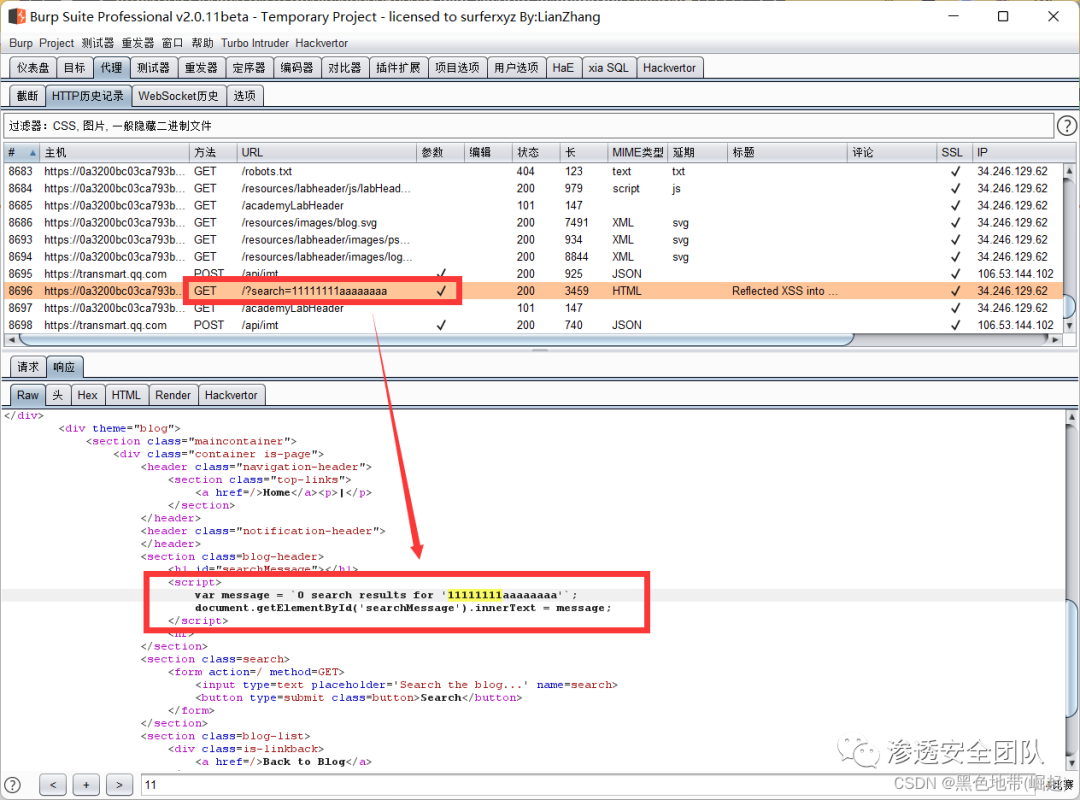Viewport: 1080px width, 800px height.
Task: Switch to the 用户选项 tab
Action: (x=517, y=68)
